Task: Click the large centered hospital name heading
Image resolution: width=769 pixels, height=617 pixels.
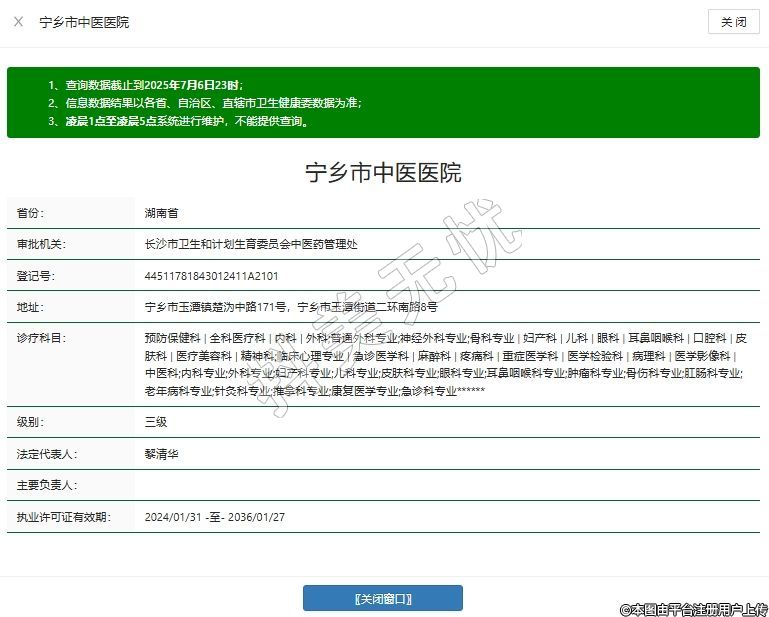Action: tap(383, 172)
